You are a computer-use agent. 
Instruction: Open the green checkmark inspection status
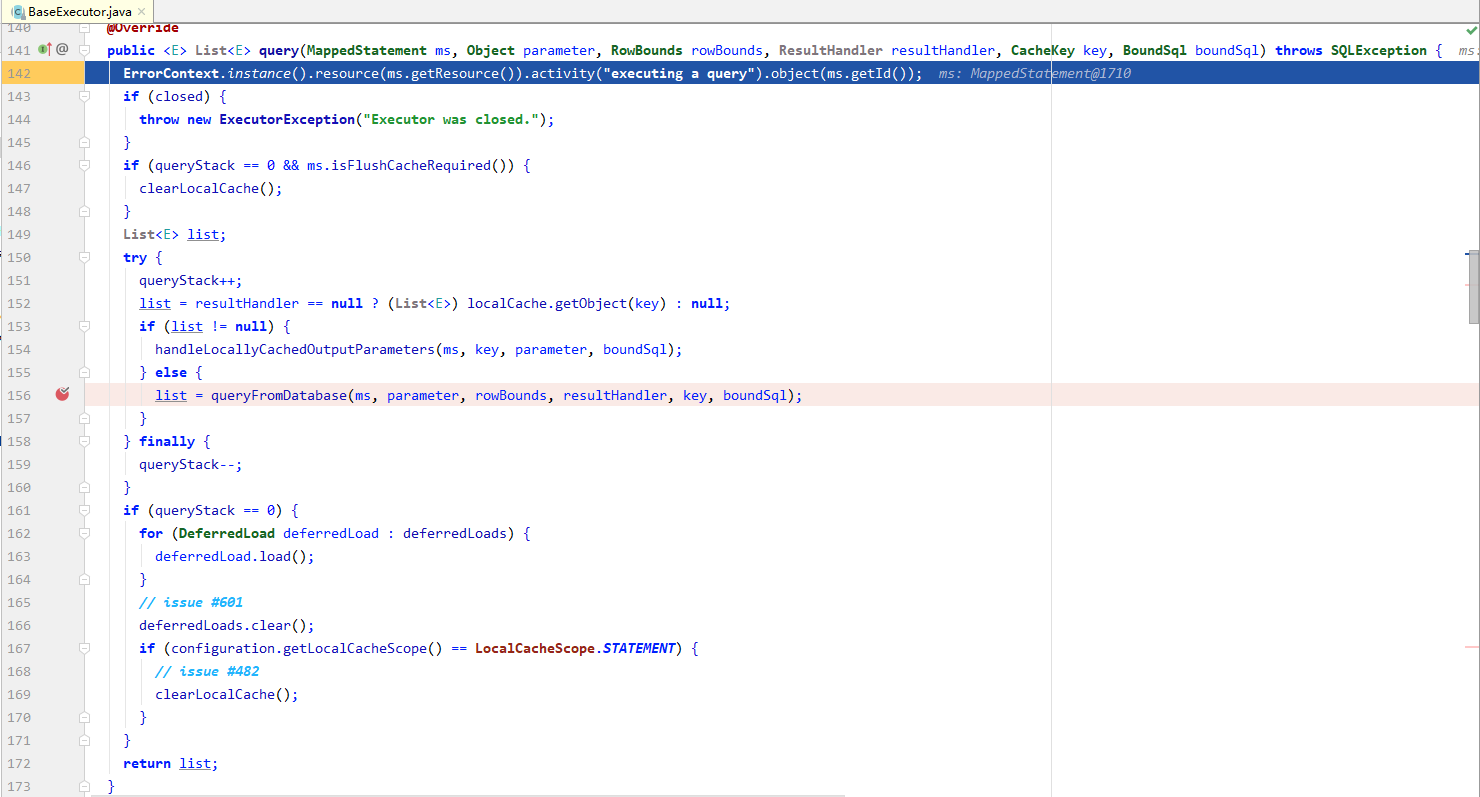tap(1471, 31)
